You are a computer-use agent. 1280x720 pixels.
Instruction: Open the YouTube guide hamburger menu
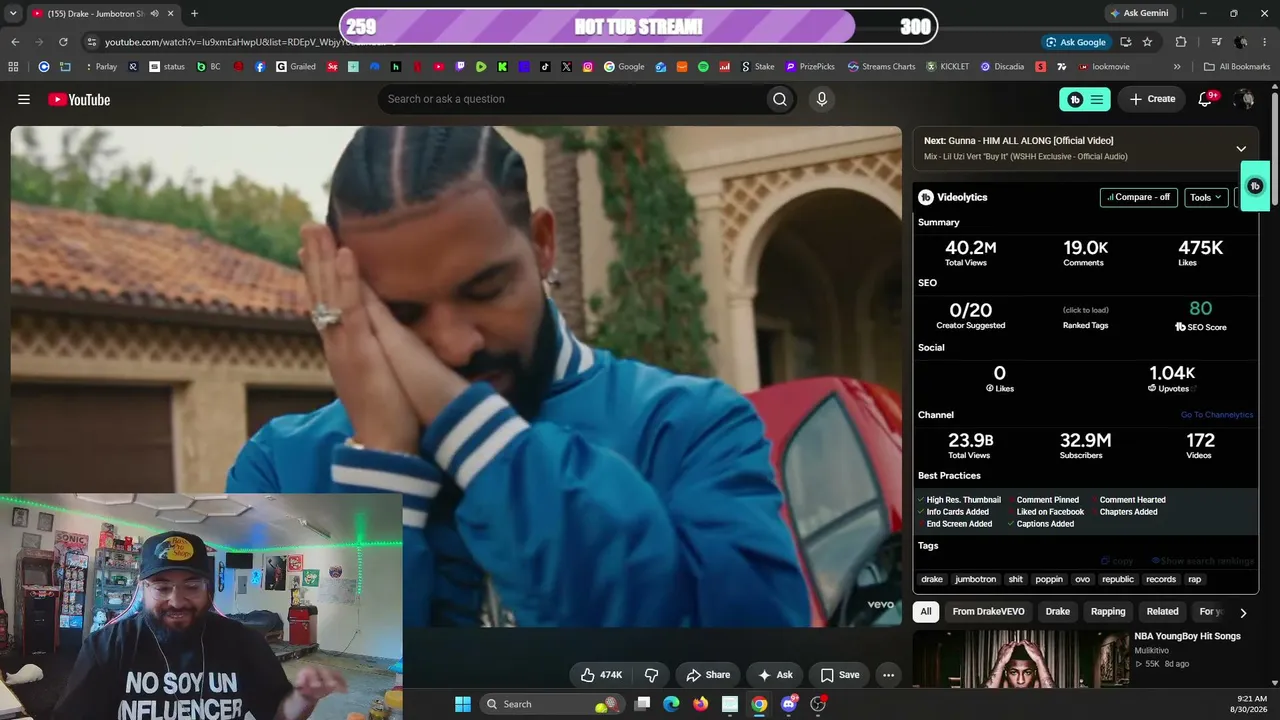pyautogui.click(x=24, y=99)
